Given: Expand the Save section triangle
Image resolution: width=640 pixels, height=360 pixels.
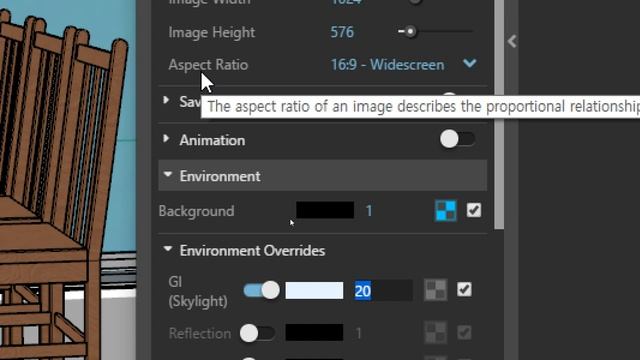Looking at the screenshot, I should pyautogui.click(x=166, y=100).
